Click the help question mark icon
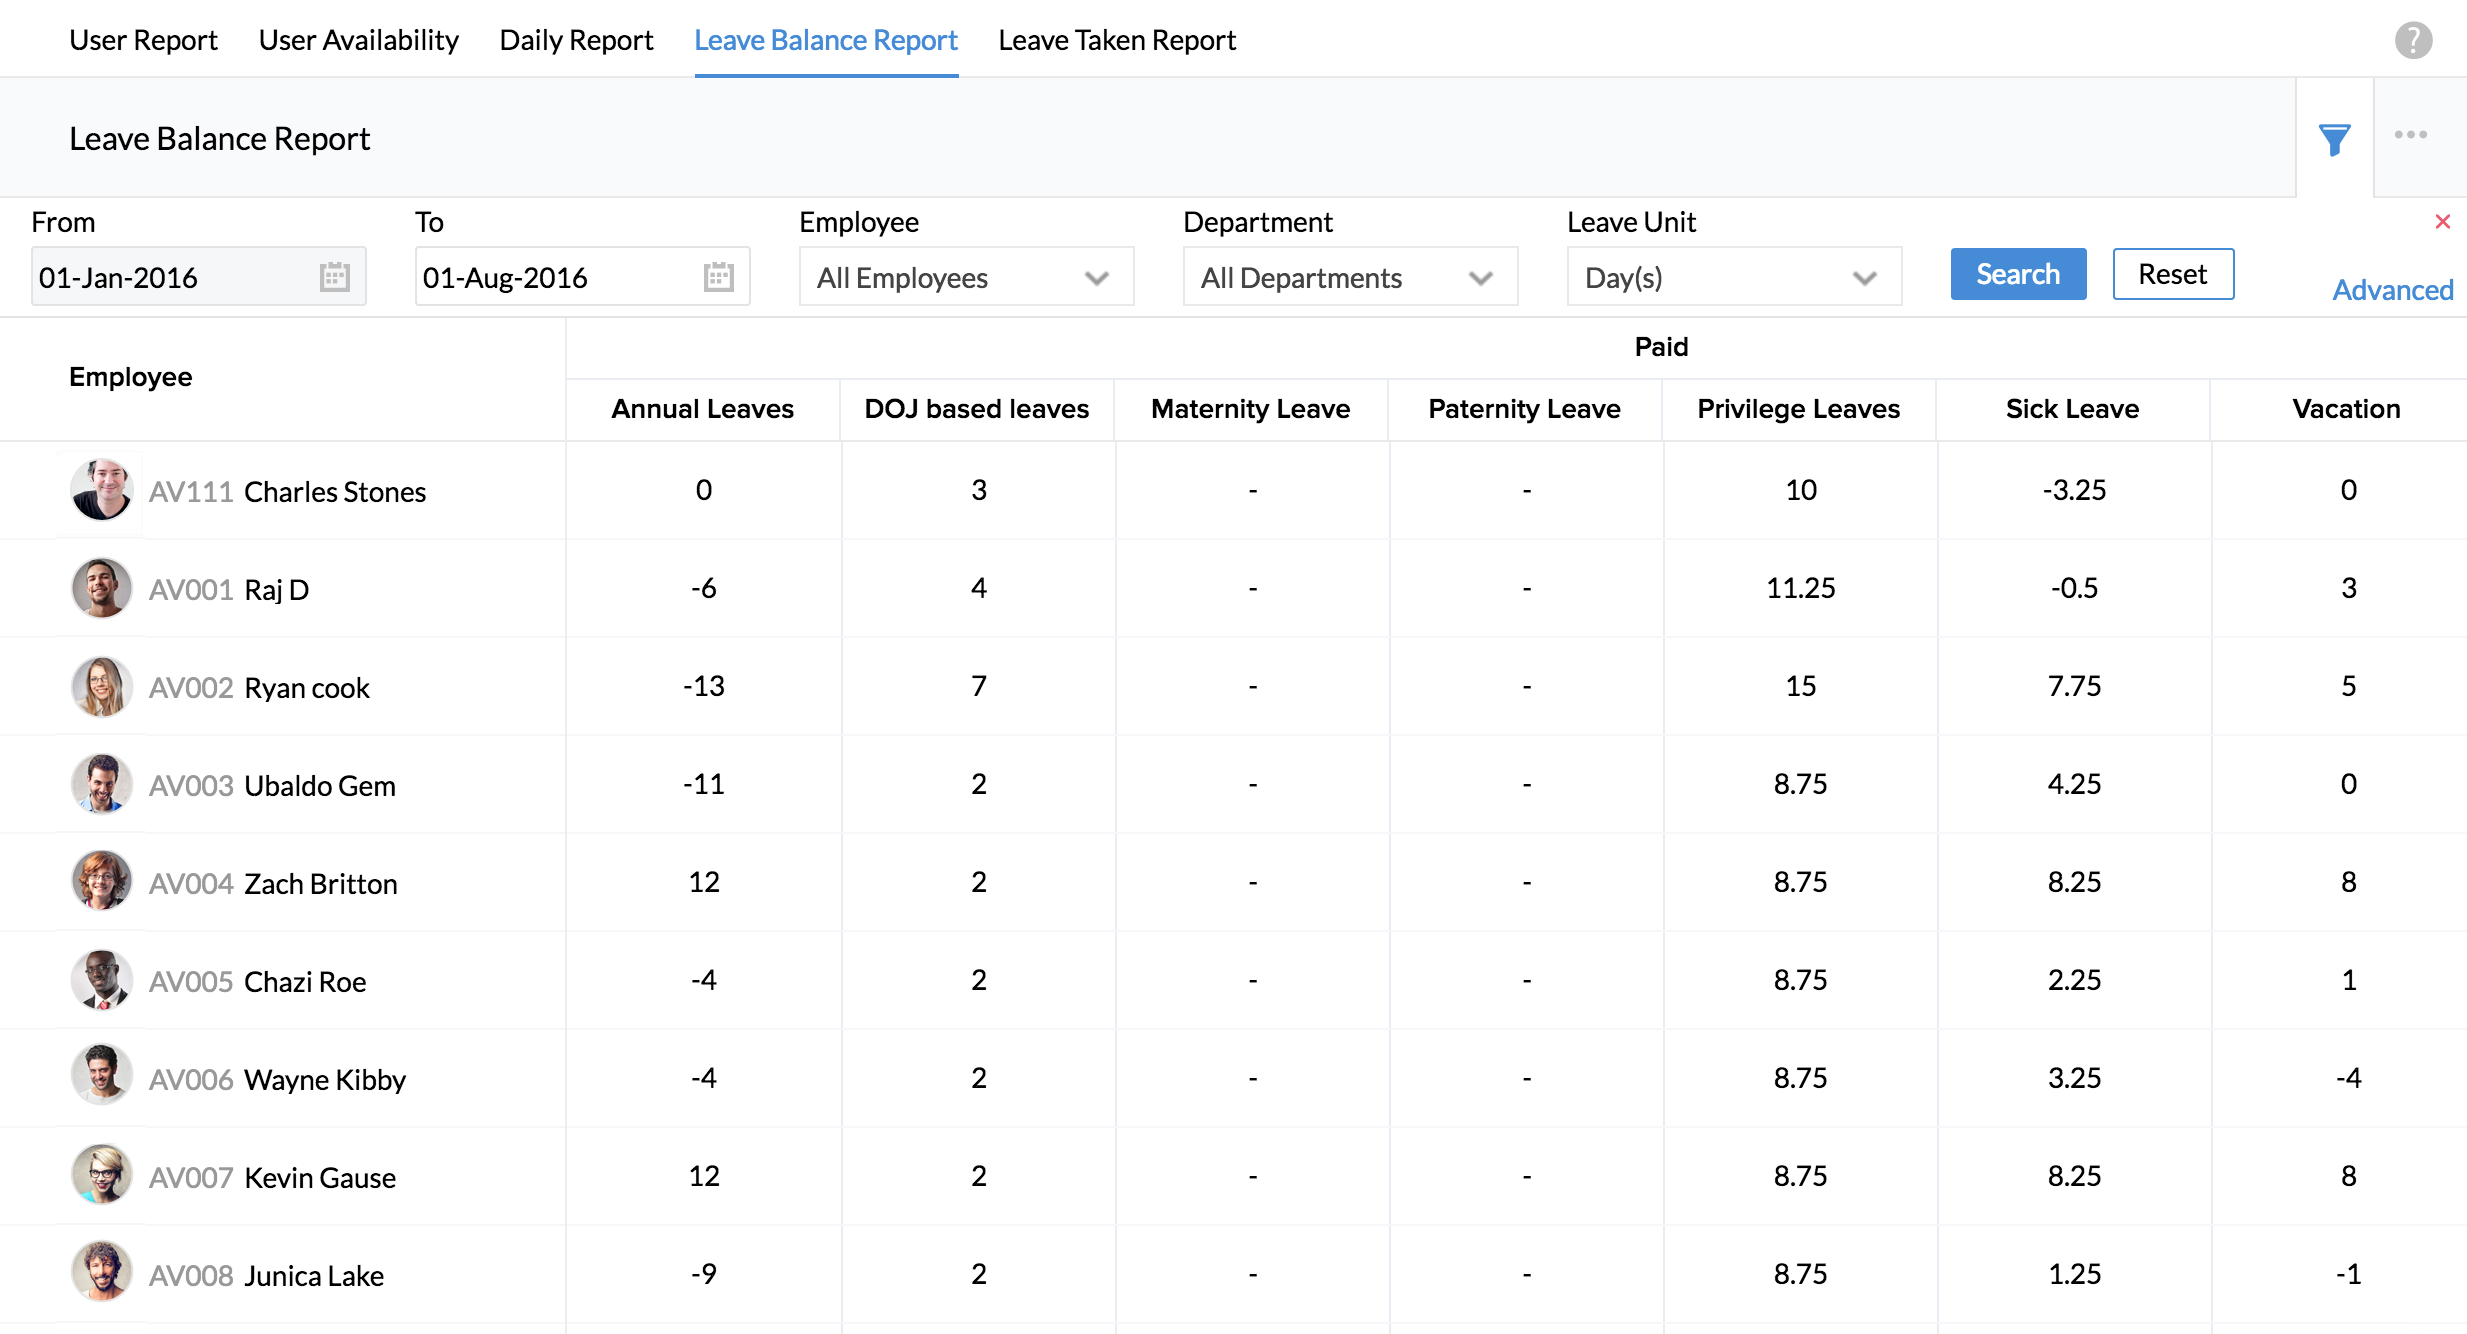This screenshot has width=2467, height=1334. tap(2412, 41)
